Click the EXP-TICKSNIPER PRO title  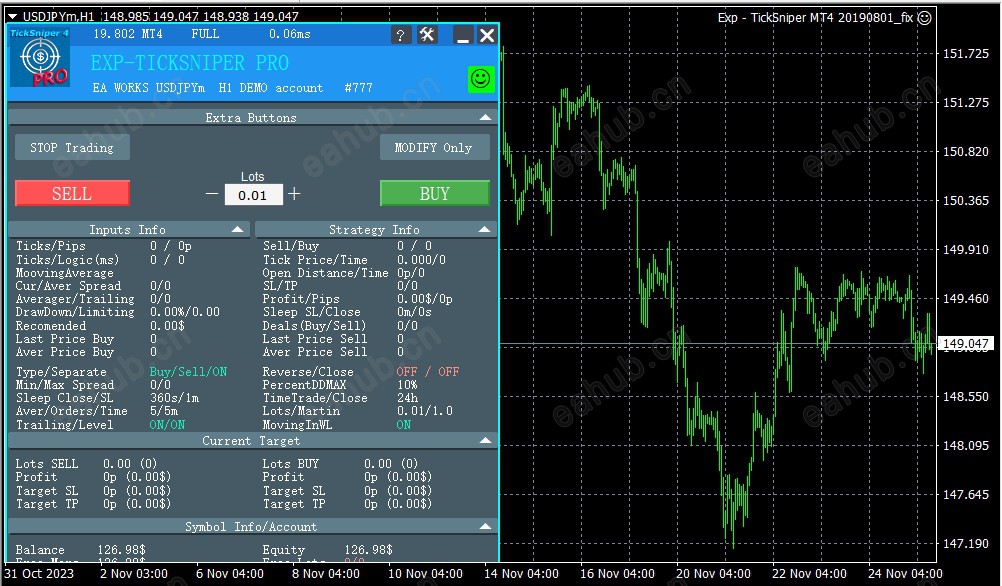(x=189, y=63)
